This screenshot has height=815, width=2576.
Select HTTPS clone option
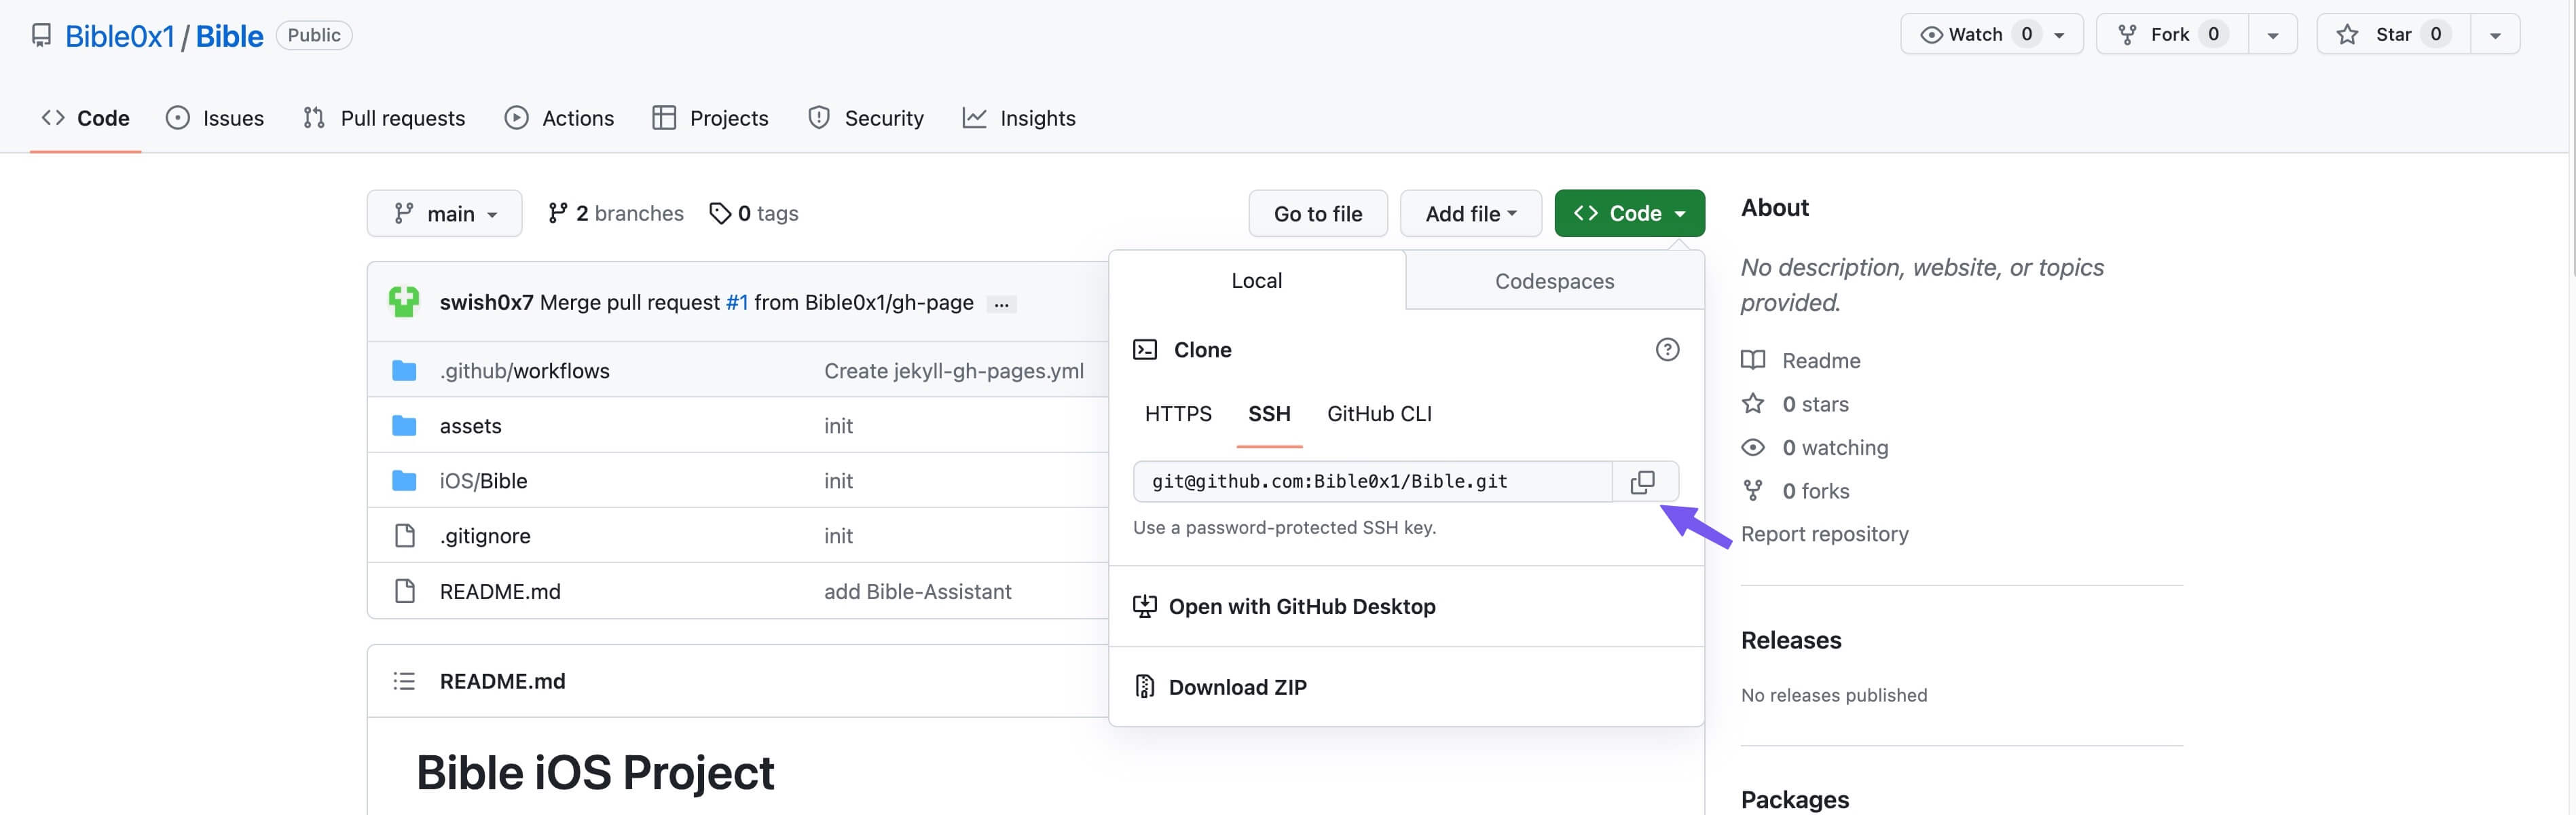1178,414
